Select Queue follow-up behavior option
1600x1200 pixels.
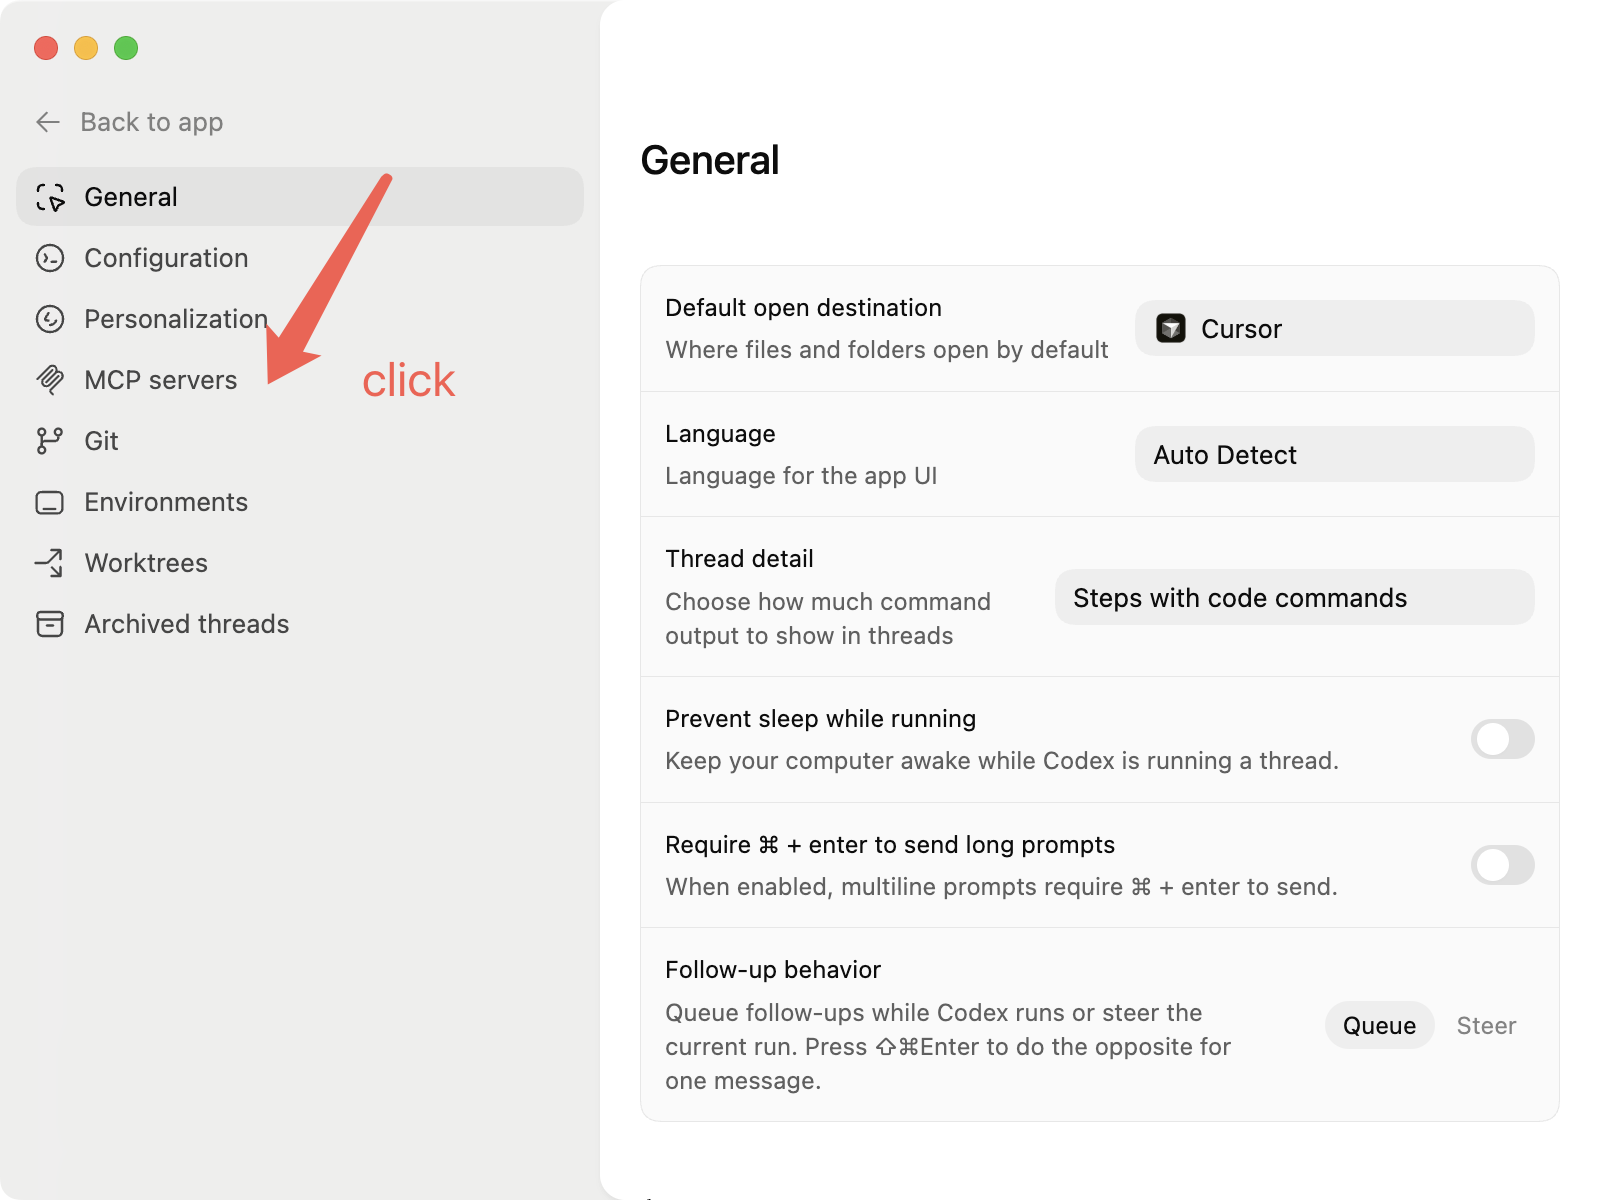tap(1379, 1026)
